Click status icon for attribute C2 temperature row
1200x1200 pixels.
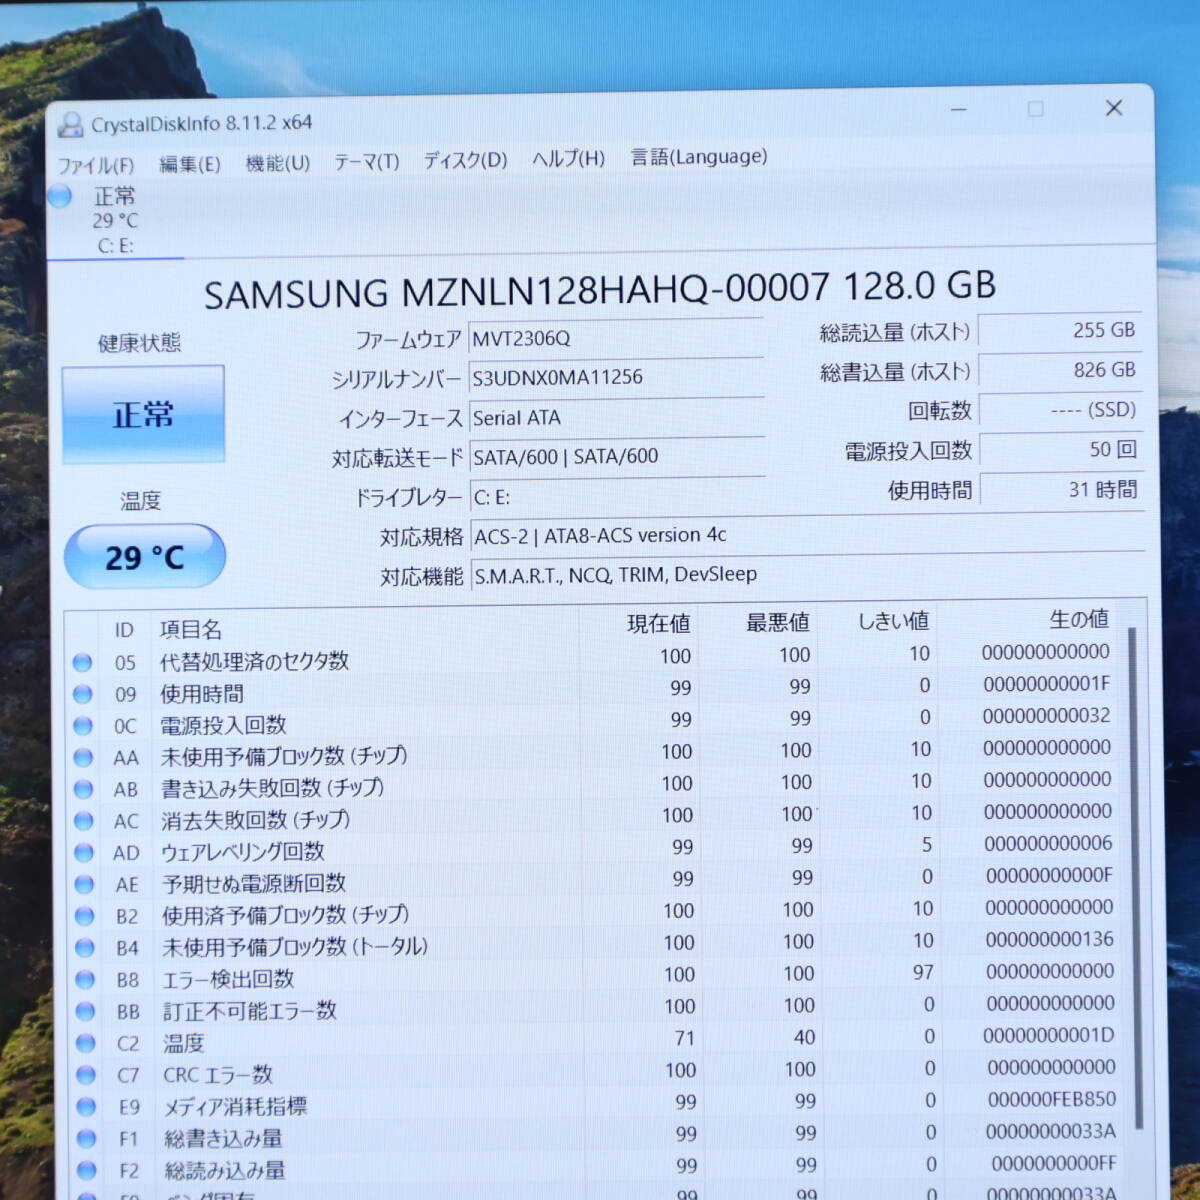pos(85,1043)
